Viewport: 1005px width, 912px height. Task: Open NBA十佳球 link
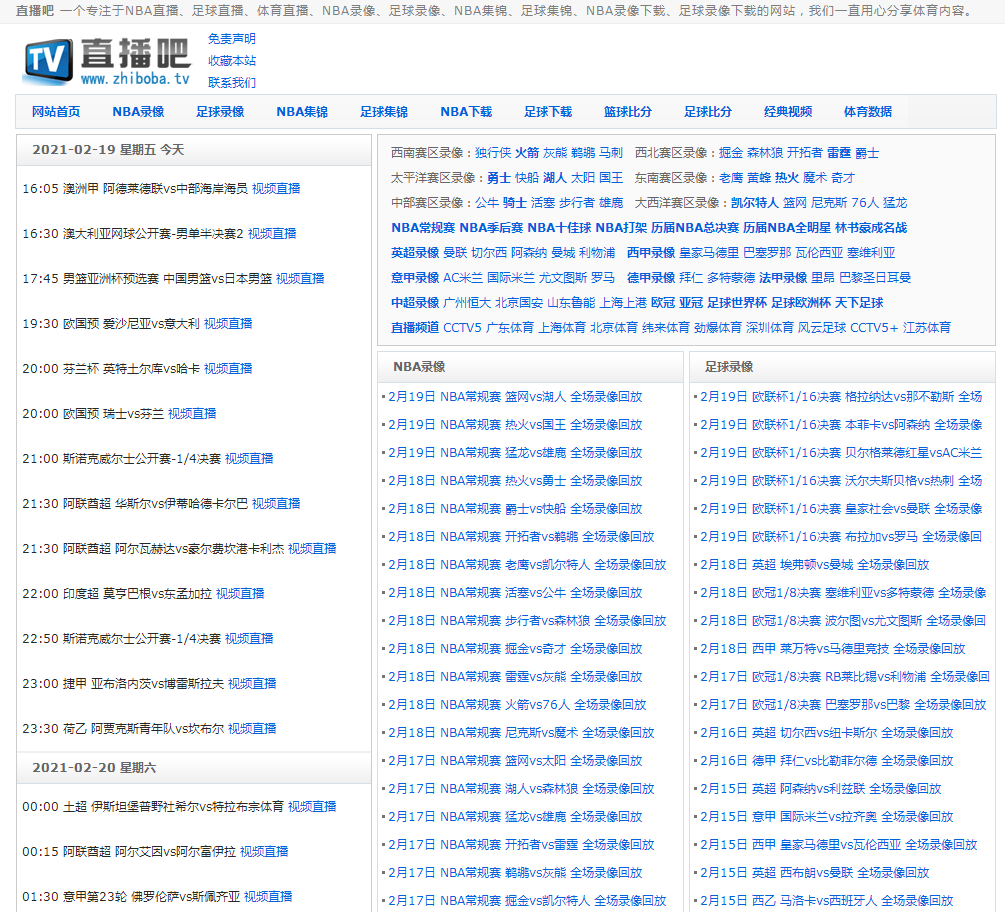pos(559,228)
